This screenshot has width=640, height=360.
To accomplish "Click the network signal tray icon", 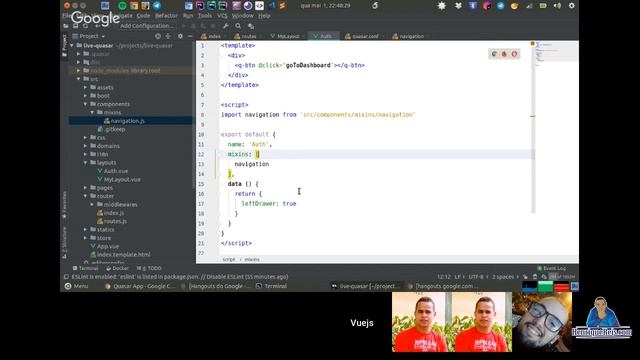I will pyautogui.click(x=529, y=6).
